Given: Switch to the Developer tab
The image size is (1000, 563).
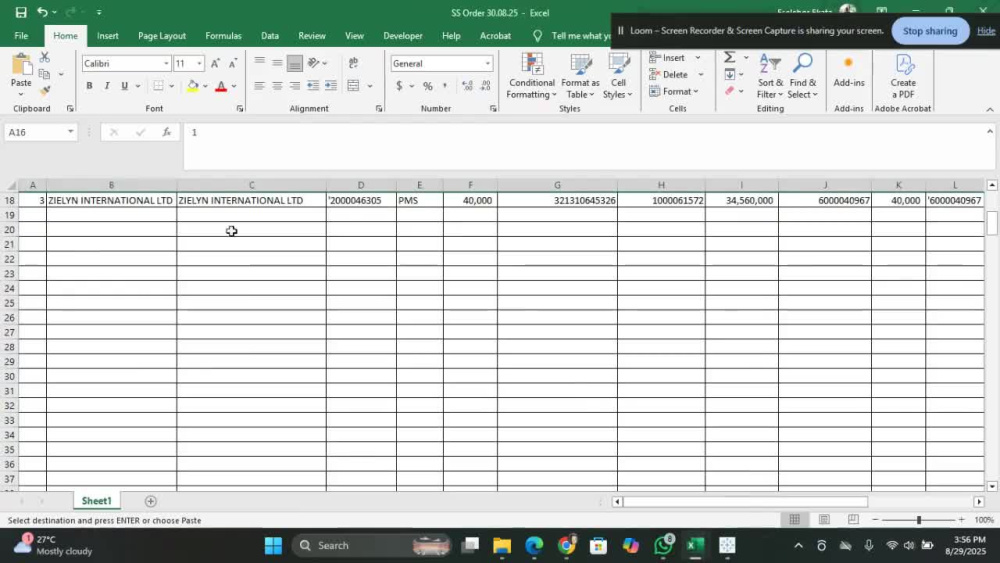Looking at the screenshot, I should (402, 36).
